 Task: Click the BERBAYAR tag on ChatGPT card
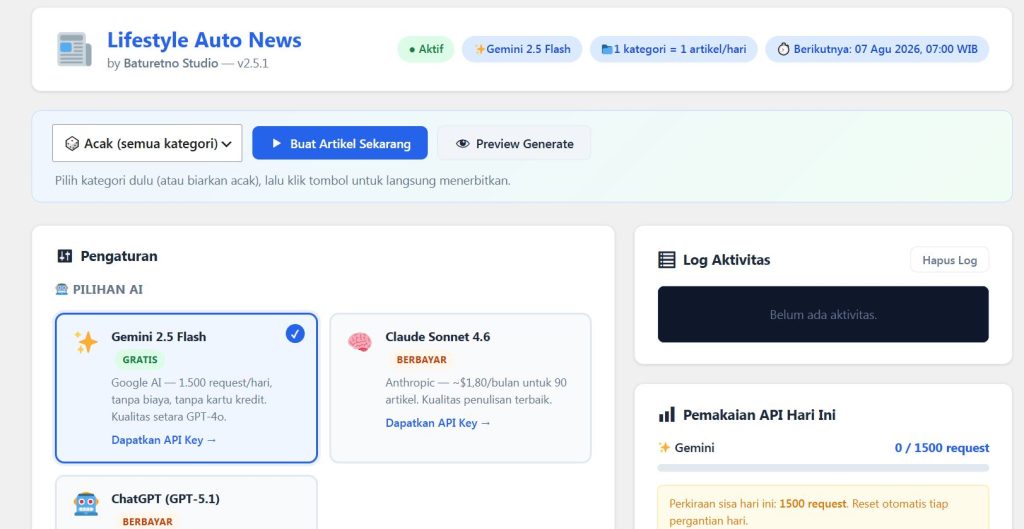coord(148,522)
